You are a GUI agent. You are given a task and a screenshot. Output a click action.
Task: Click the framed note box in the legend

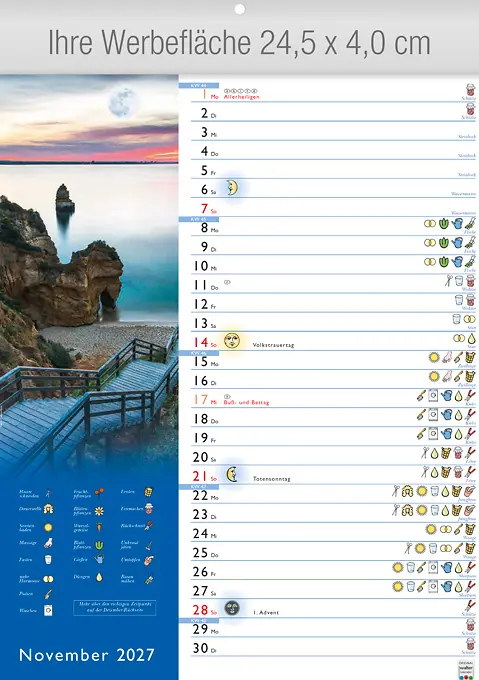pos(114,608)
